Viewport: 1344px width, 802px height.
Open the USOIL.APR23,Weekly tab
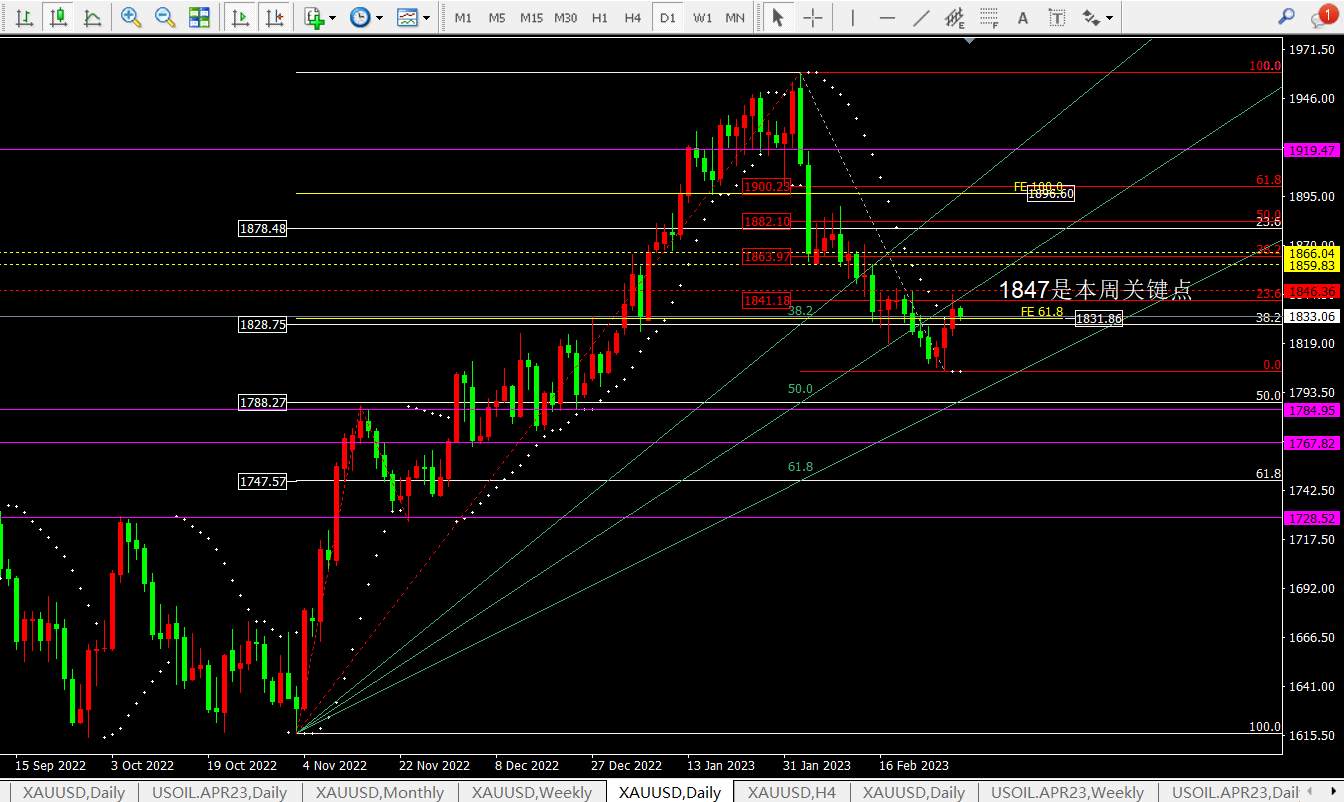pyautogui.click(x=1067, y=792)
